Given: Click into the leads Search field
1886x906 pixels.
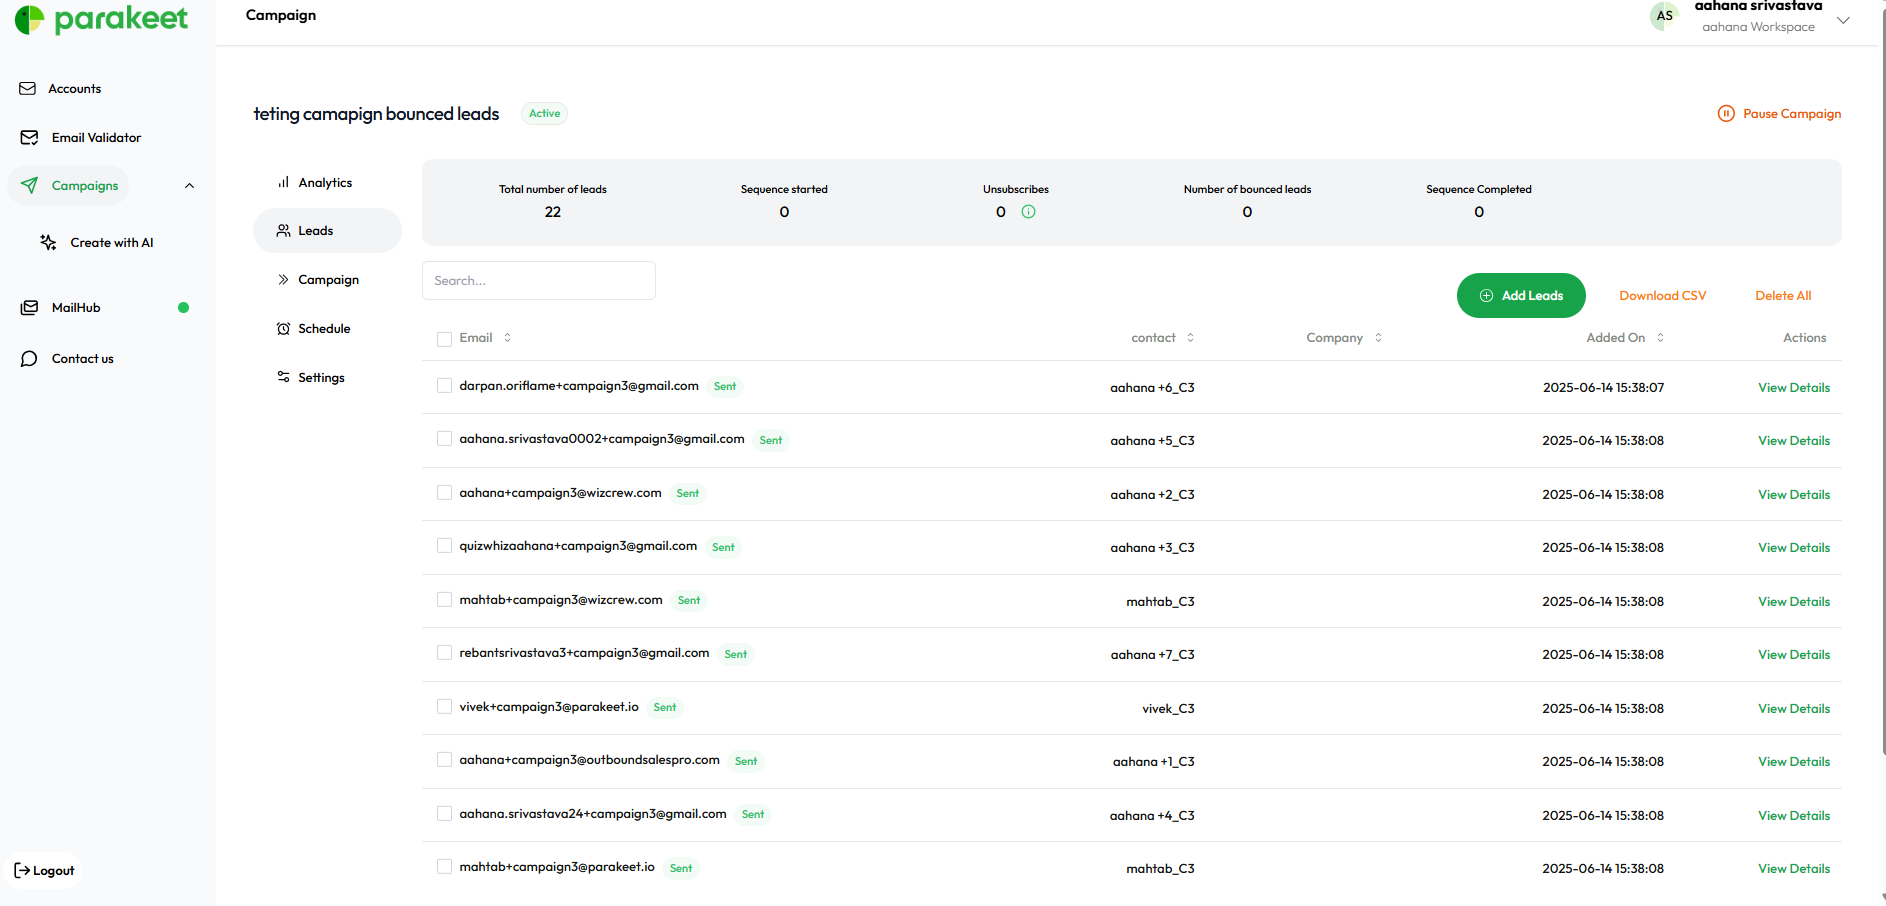Looking at the screenshot, I should point(539,281).
